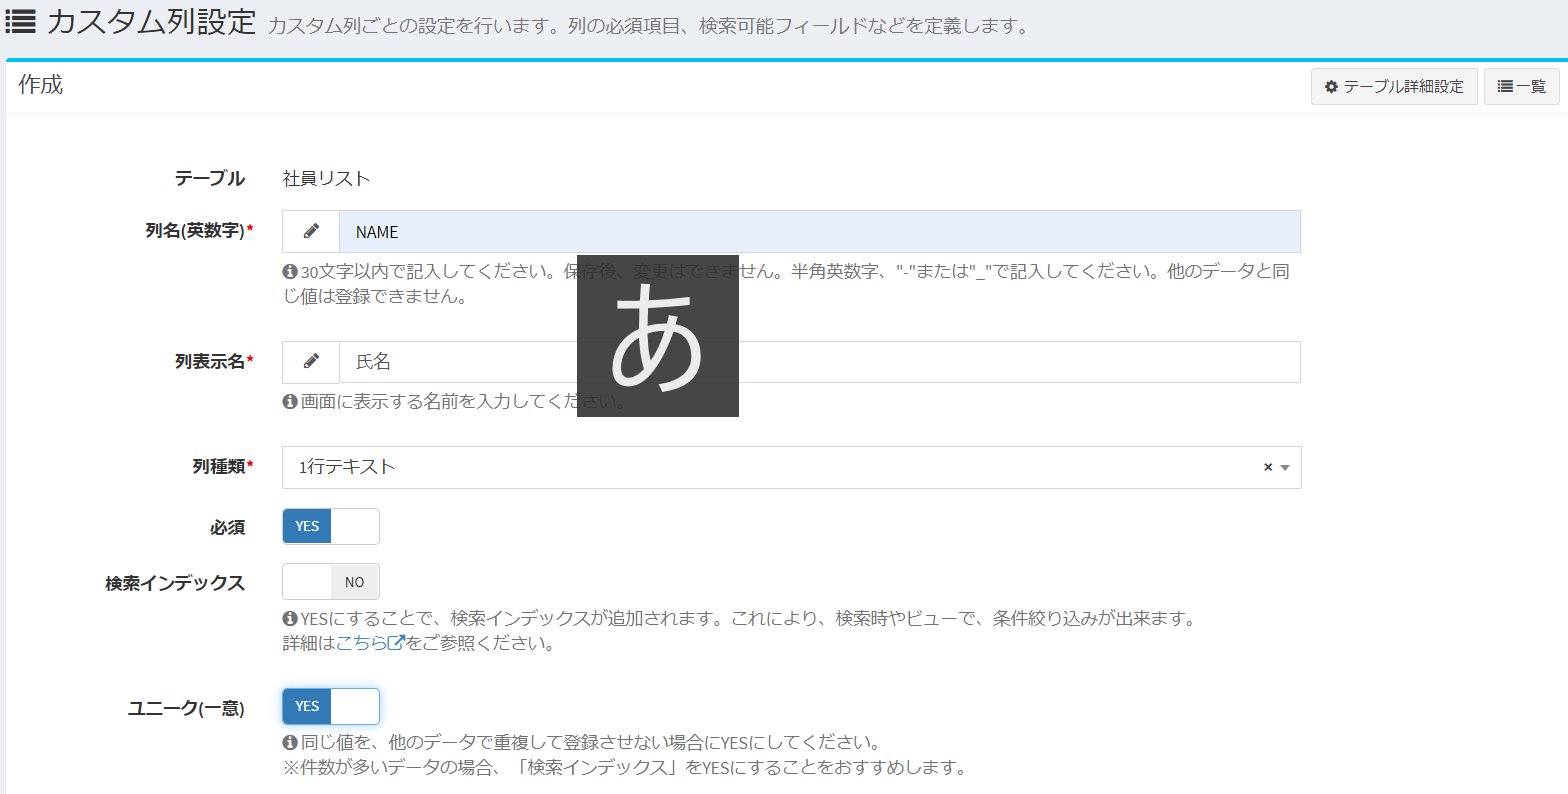This screenshot has height=794, width=1568.
Task: Click the ユニーク(一意) field label
Action: pos(186,708)
